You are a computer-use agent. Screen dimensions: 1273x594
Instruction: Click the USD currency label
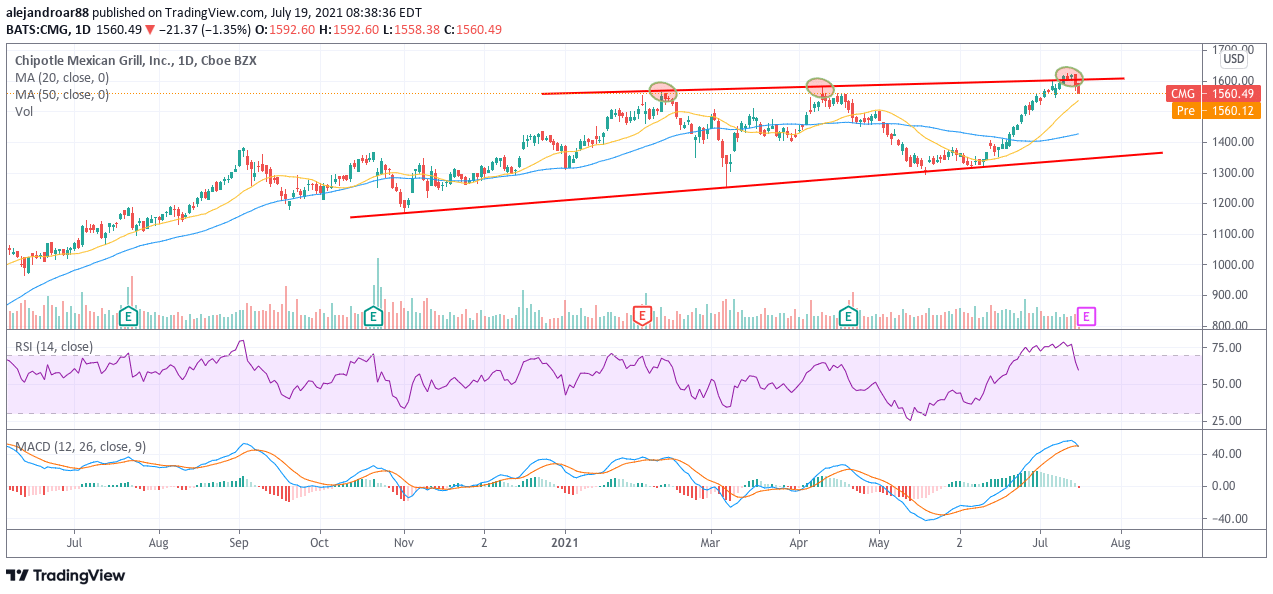click(x=1233, y=60)
